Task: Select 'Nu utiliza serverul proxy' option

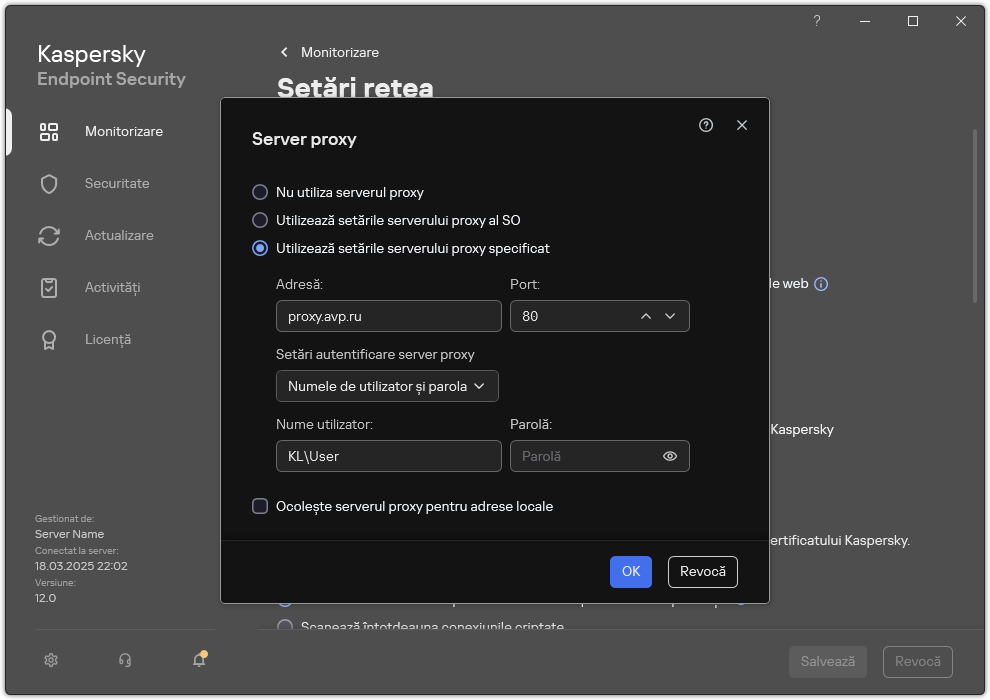Action: [261, 192]
